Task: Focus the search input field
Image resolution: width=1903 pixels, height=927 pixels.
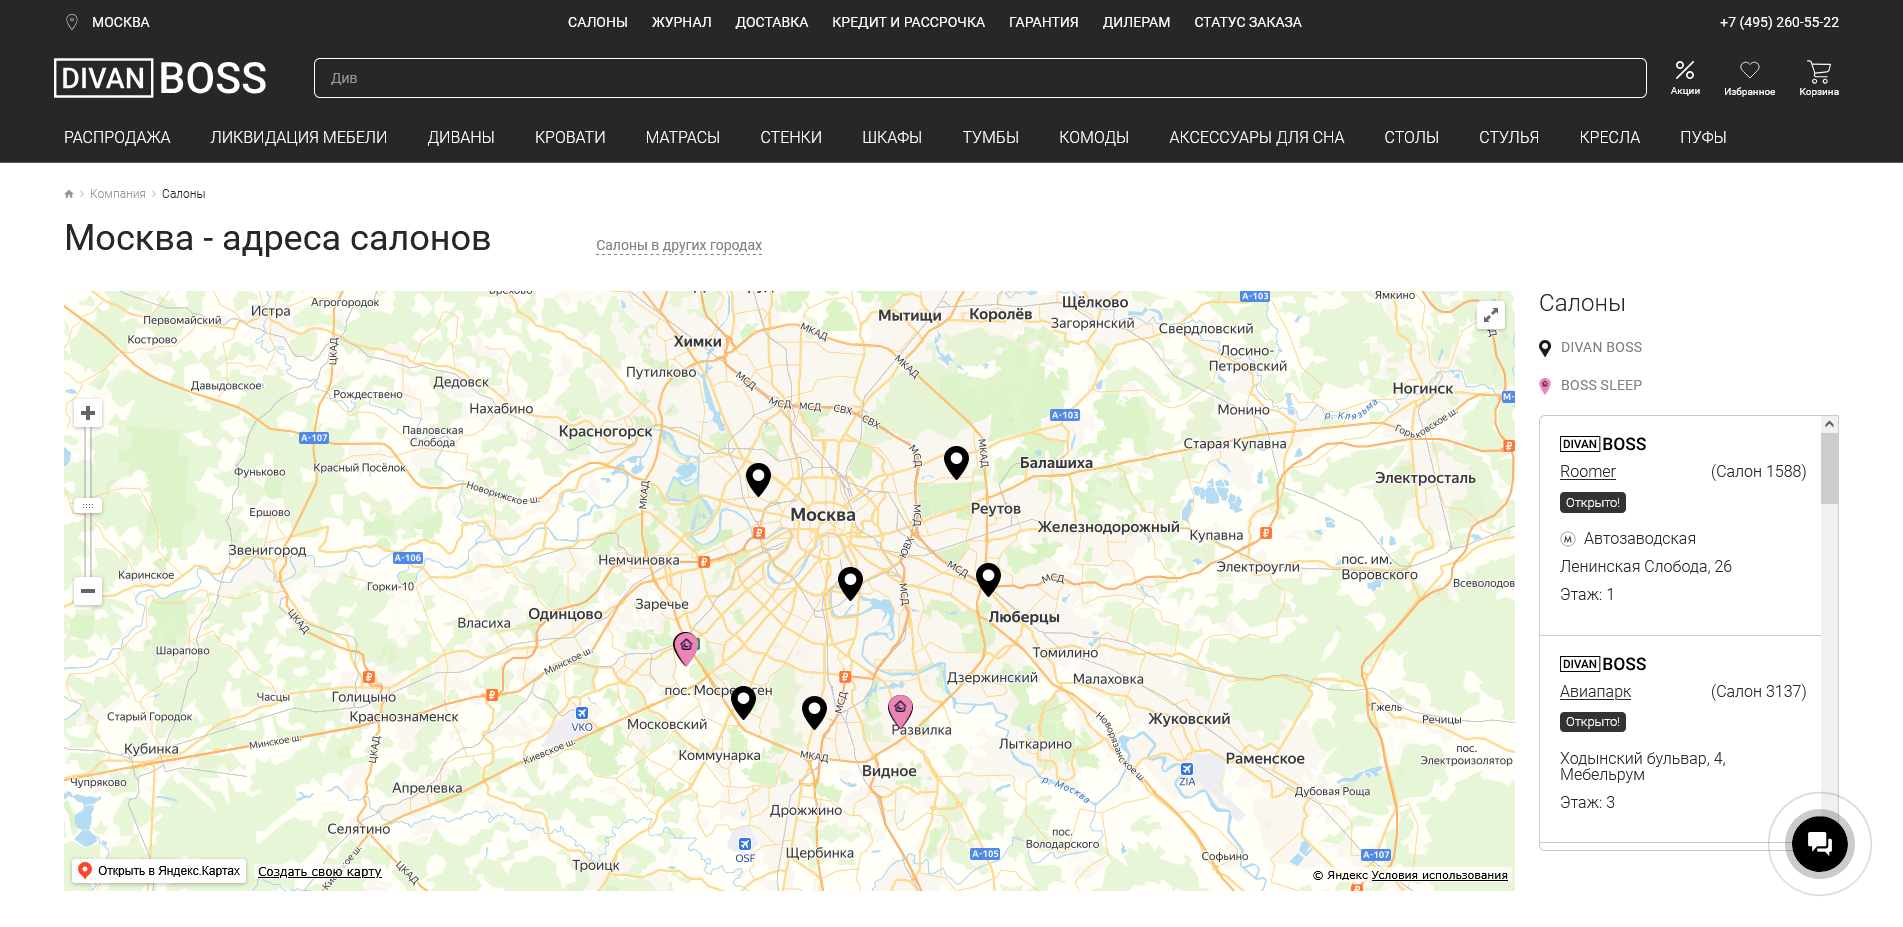Action: pyautogui.click(x=979, y=78)
